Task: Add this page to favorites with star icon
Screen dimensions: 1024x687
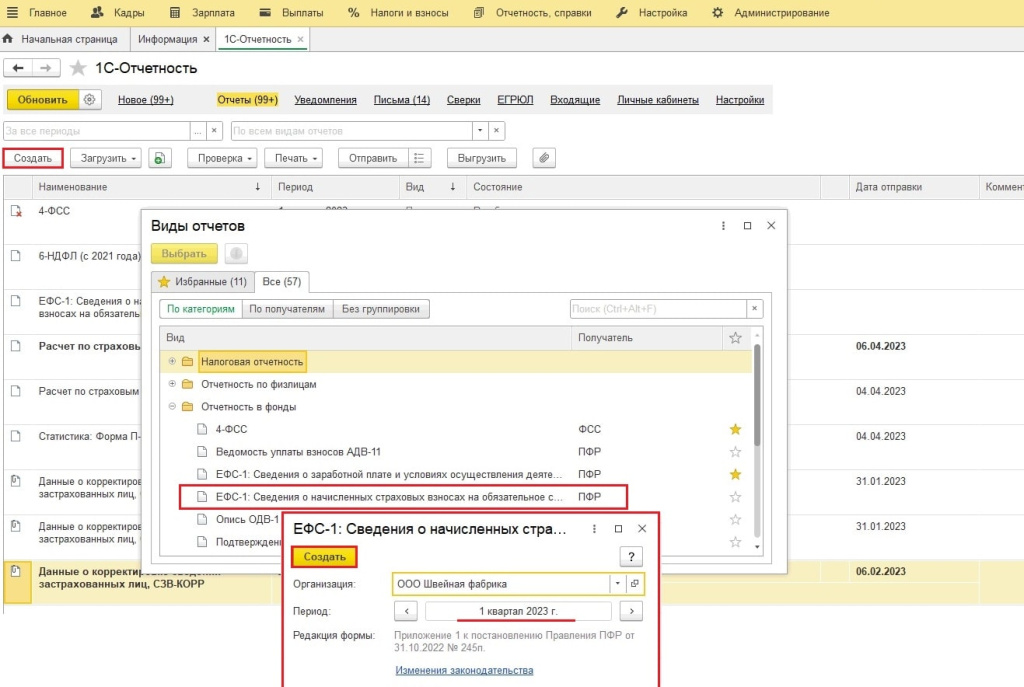Action: coord(78,68)
